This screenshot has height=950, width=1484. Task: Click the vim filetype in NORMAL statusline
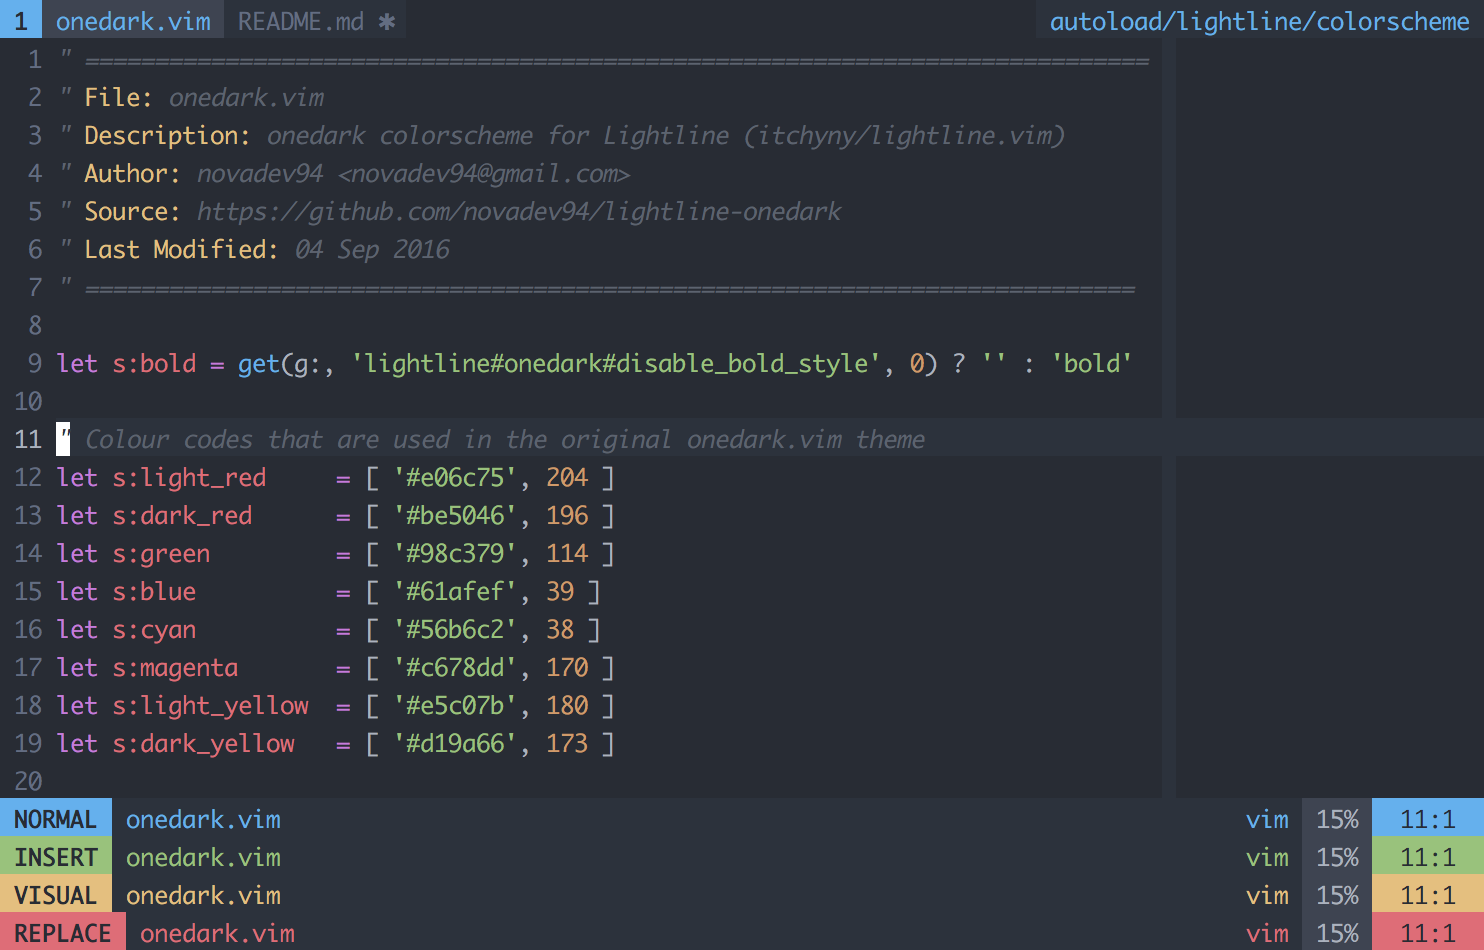point(1267,819)
